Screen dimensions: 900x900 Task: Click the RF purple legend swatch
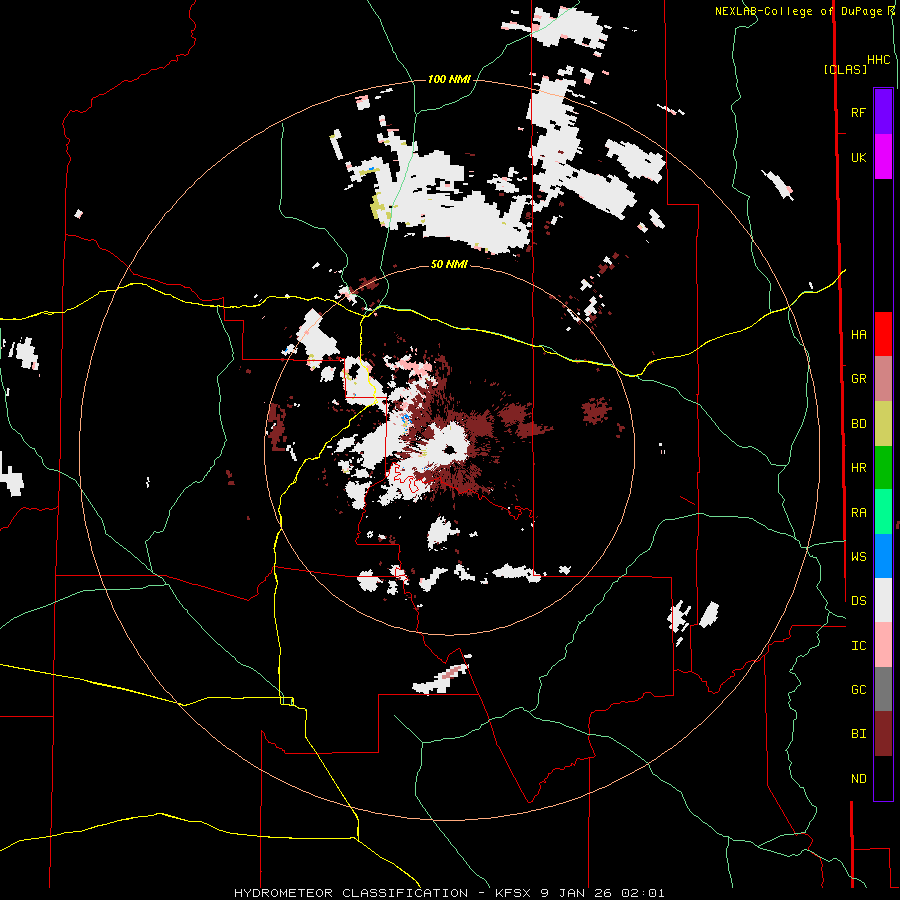883,112
